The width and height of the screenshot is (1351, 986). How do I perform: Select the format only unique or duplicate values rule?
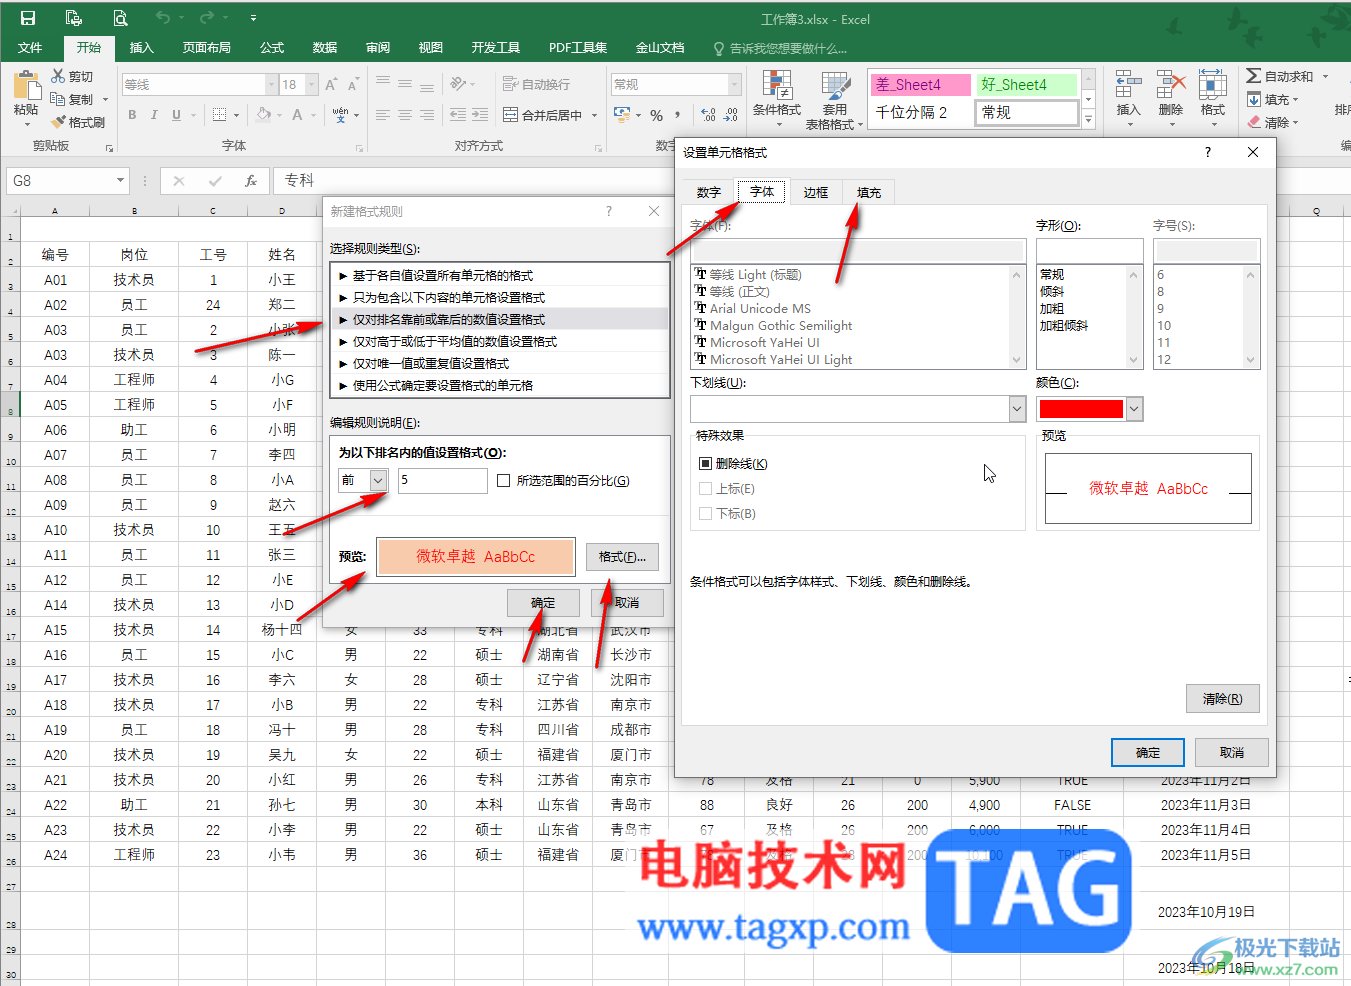499,364
